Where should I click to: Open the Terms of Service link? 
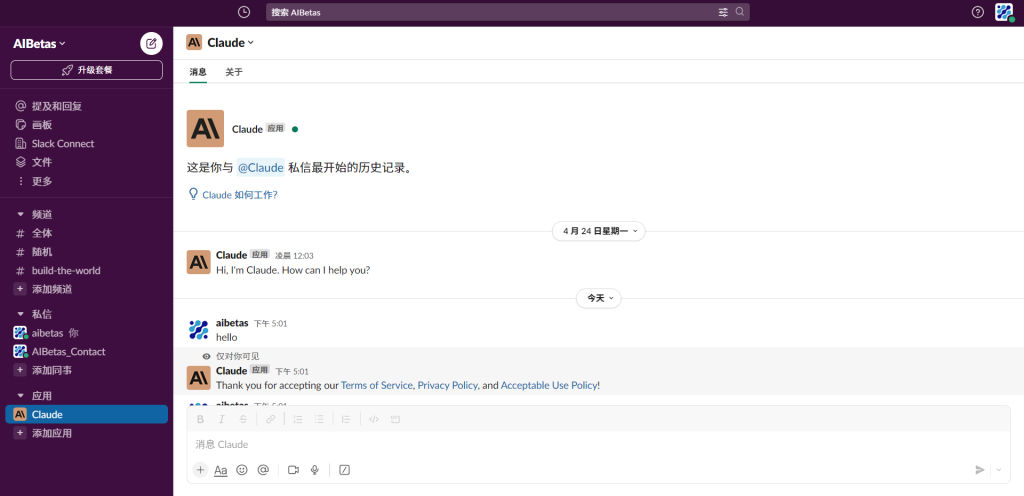(x=377, y=386)
